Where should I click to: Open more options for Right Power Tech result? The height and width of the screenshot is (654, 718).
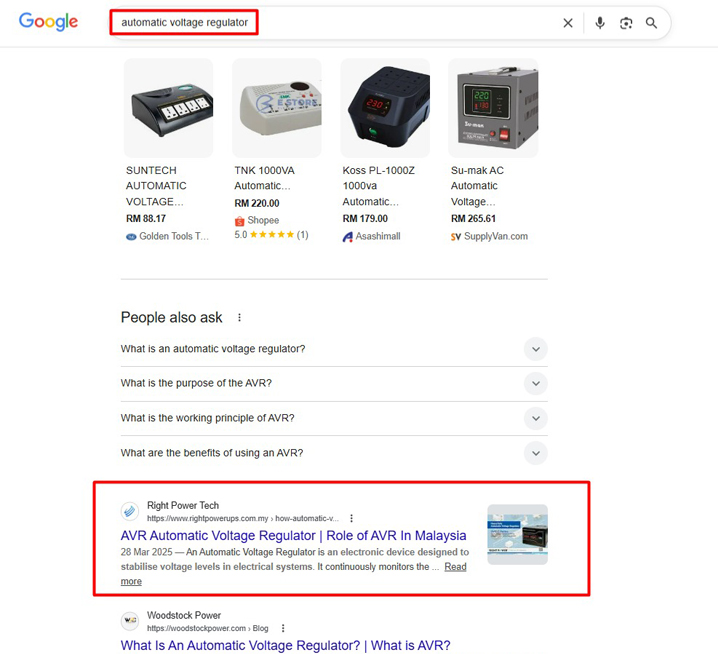click(351, 518)
